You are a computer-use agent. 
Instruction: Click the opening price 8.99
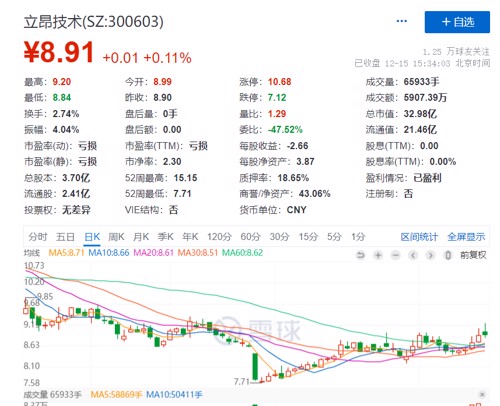click(163, 82)
